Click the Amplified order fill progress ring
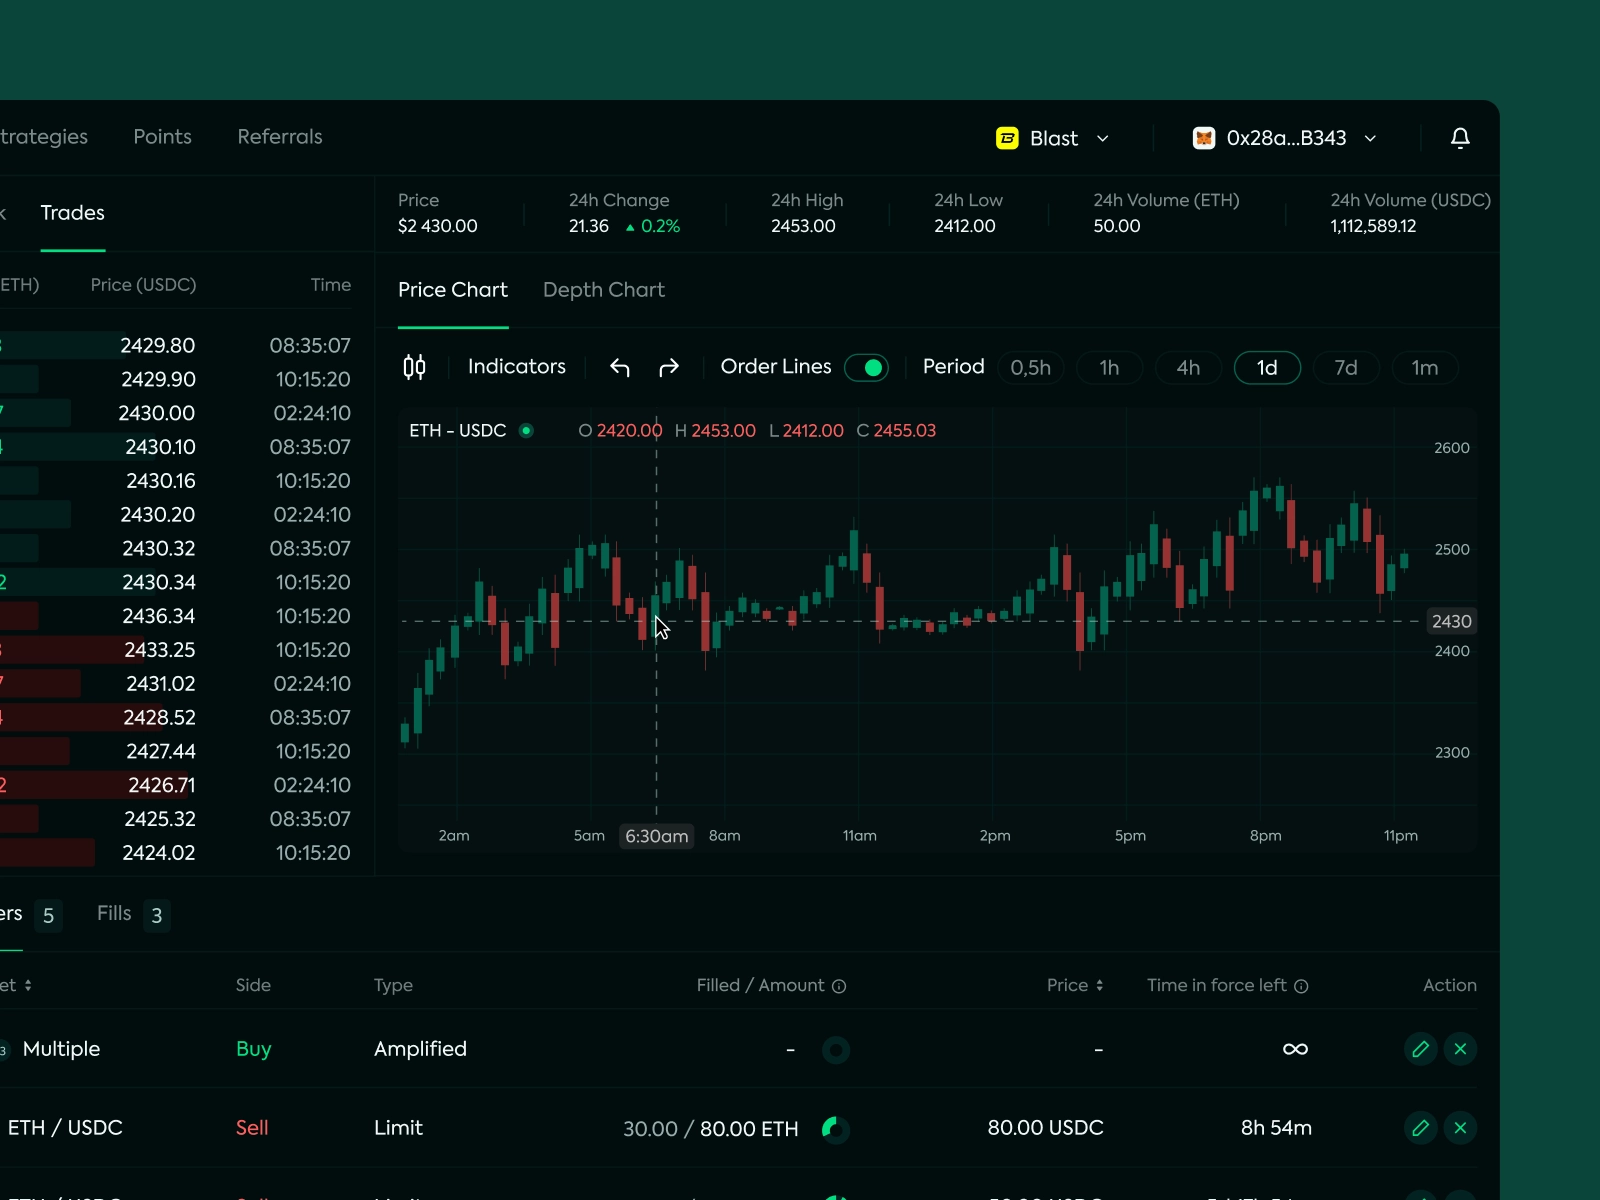 click(x=836, y=1050)
